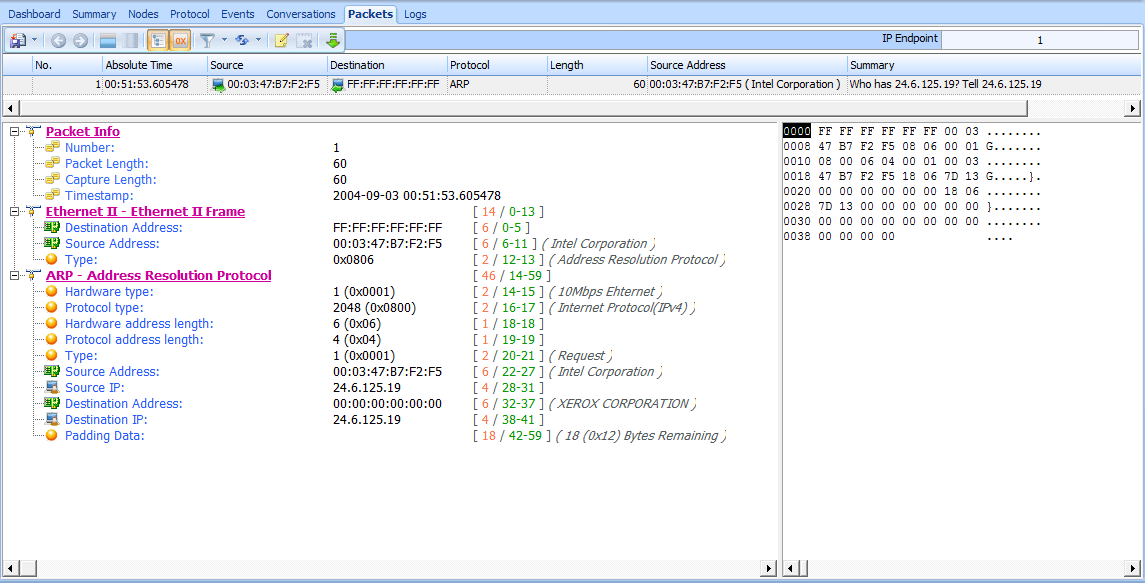Viewport: 1145px width, 583px height.
Task: Switch to the Summary tab
Action: point(94,14)
